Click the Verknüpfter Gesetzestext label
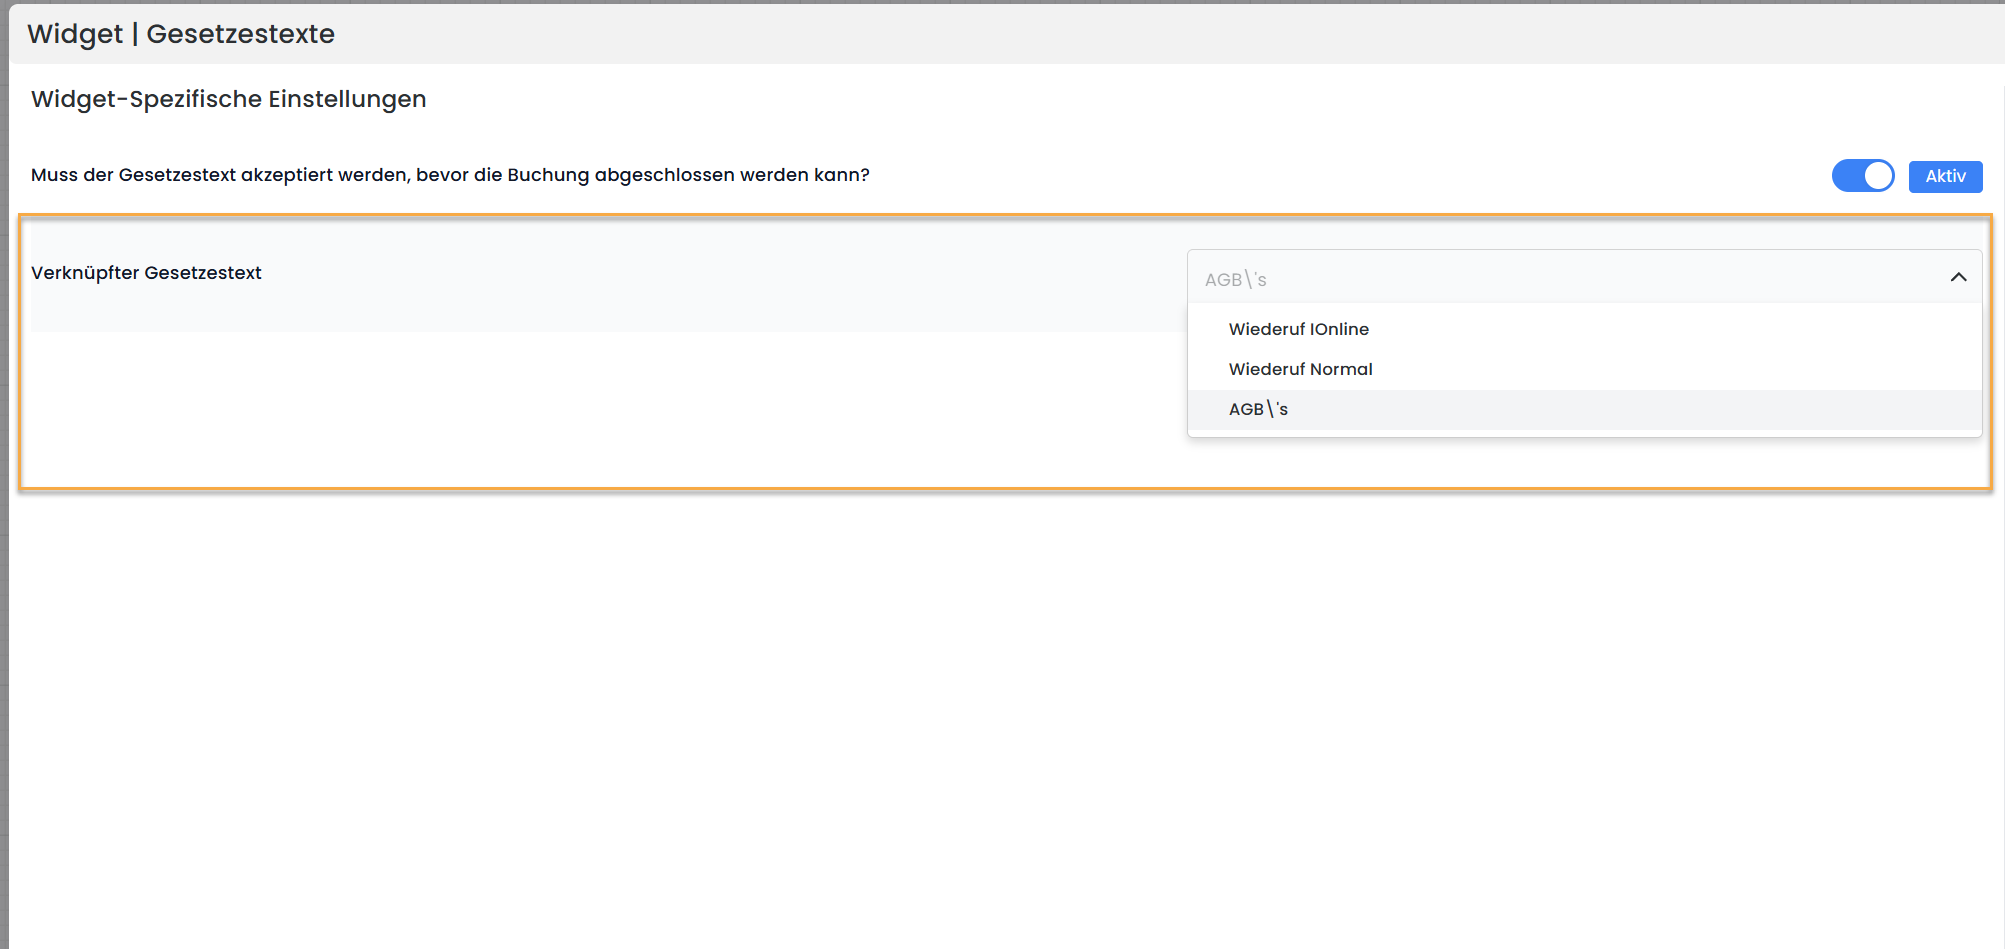This screenshot has width=2005, height=949. pos(146,273)
